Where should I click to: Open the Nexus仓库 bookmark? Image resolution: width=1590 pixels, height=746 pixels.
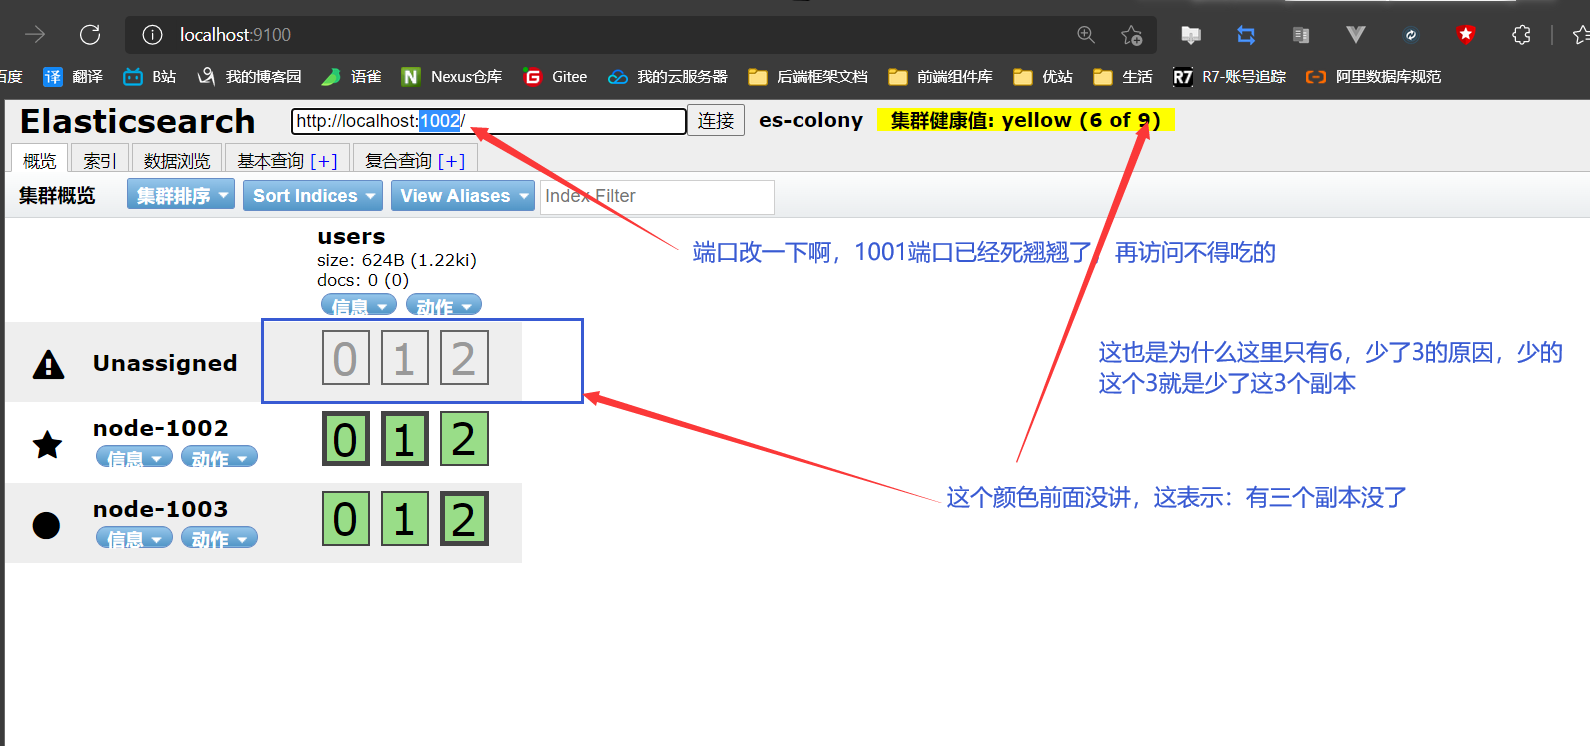pyautogui.click(x=452, y=77)
